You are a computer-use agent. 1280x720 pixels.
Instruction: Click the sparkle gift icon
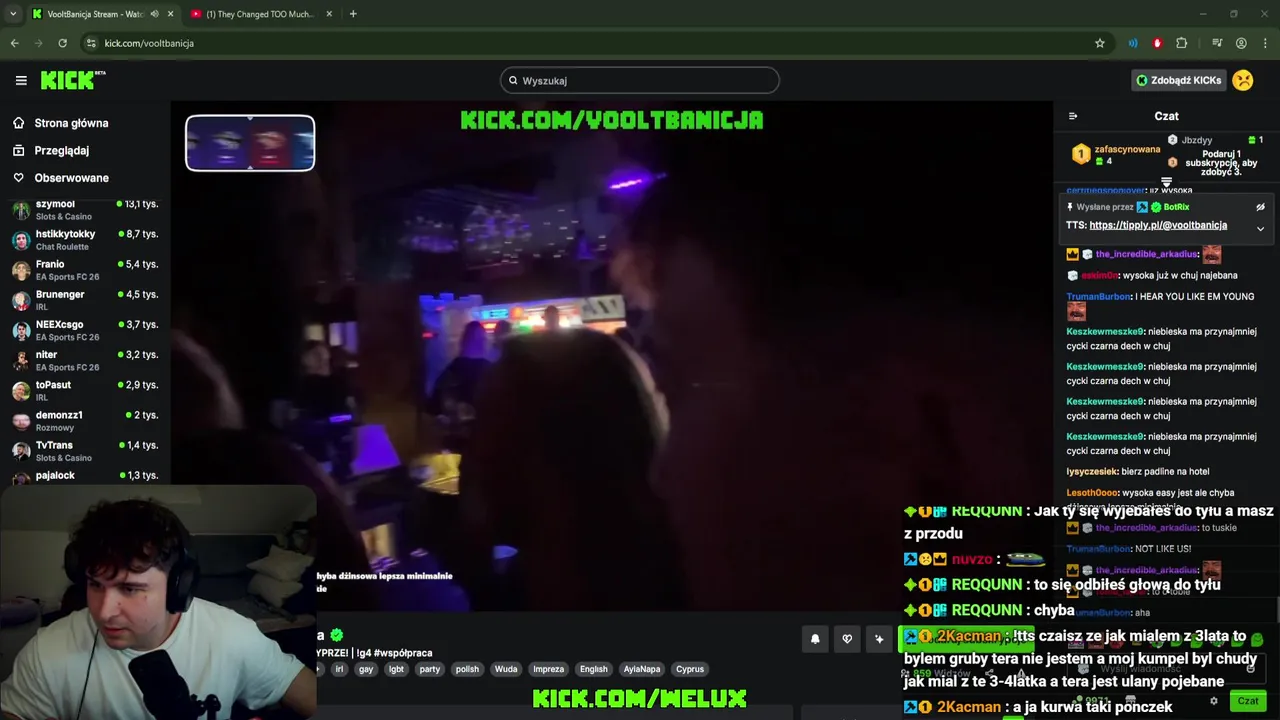click(879, 639)
